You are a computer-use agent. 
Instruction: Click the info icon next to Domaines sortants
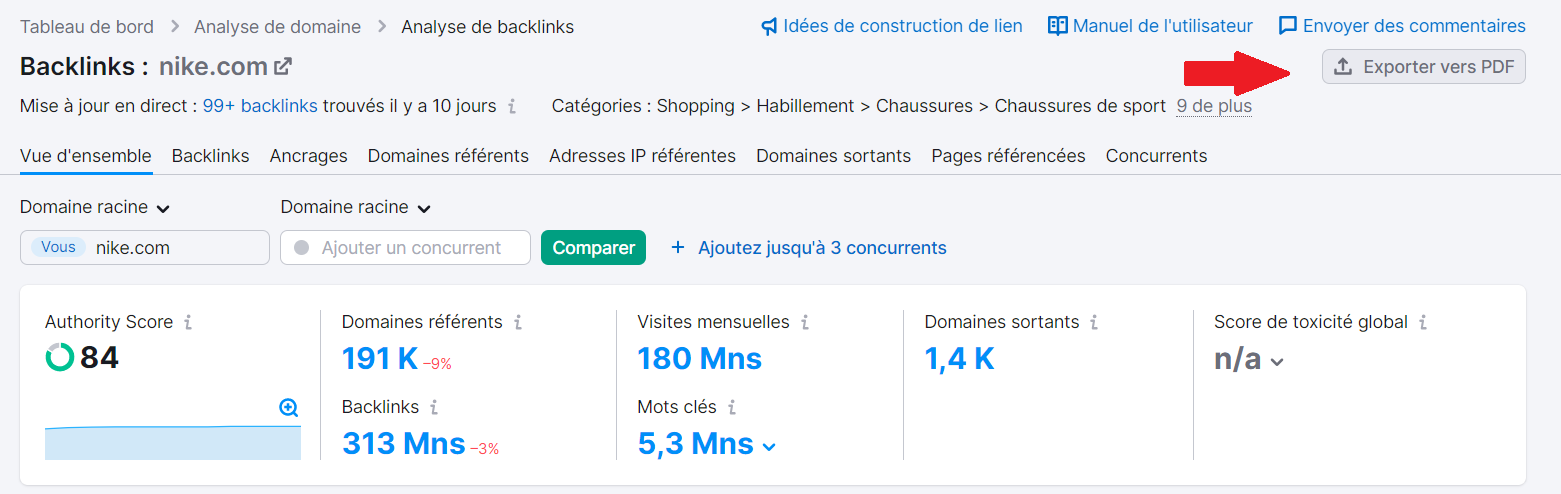1094,322
